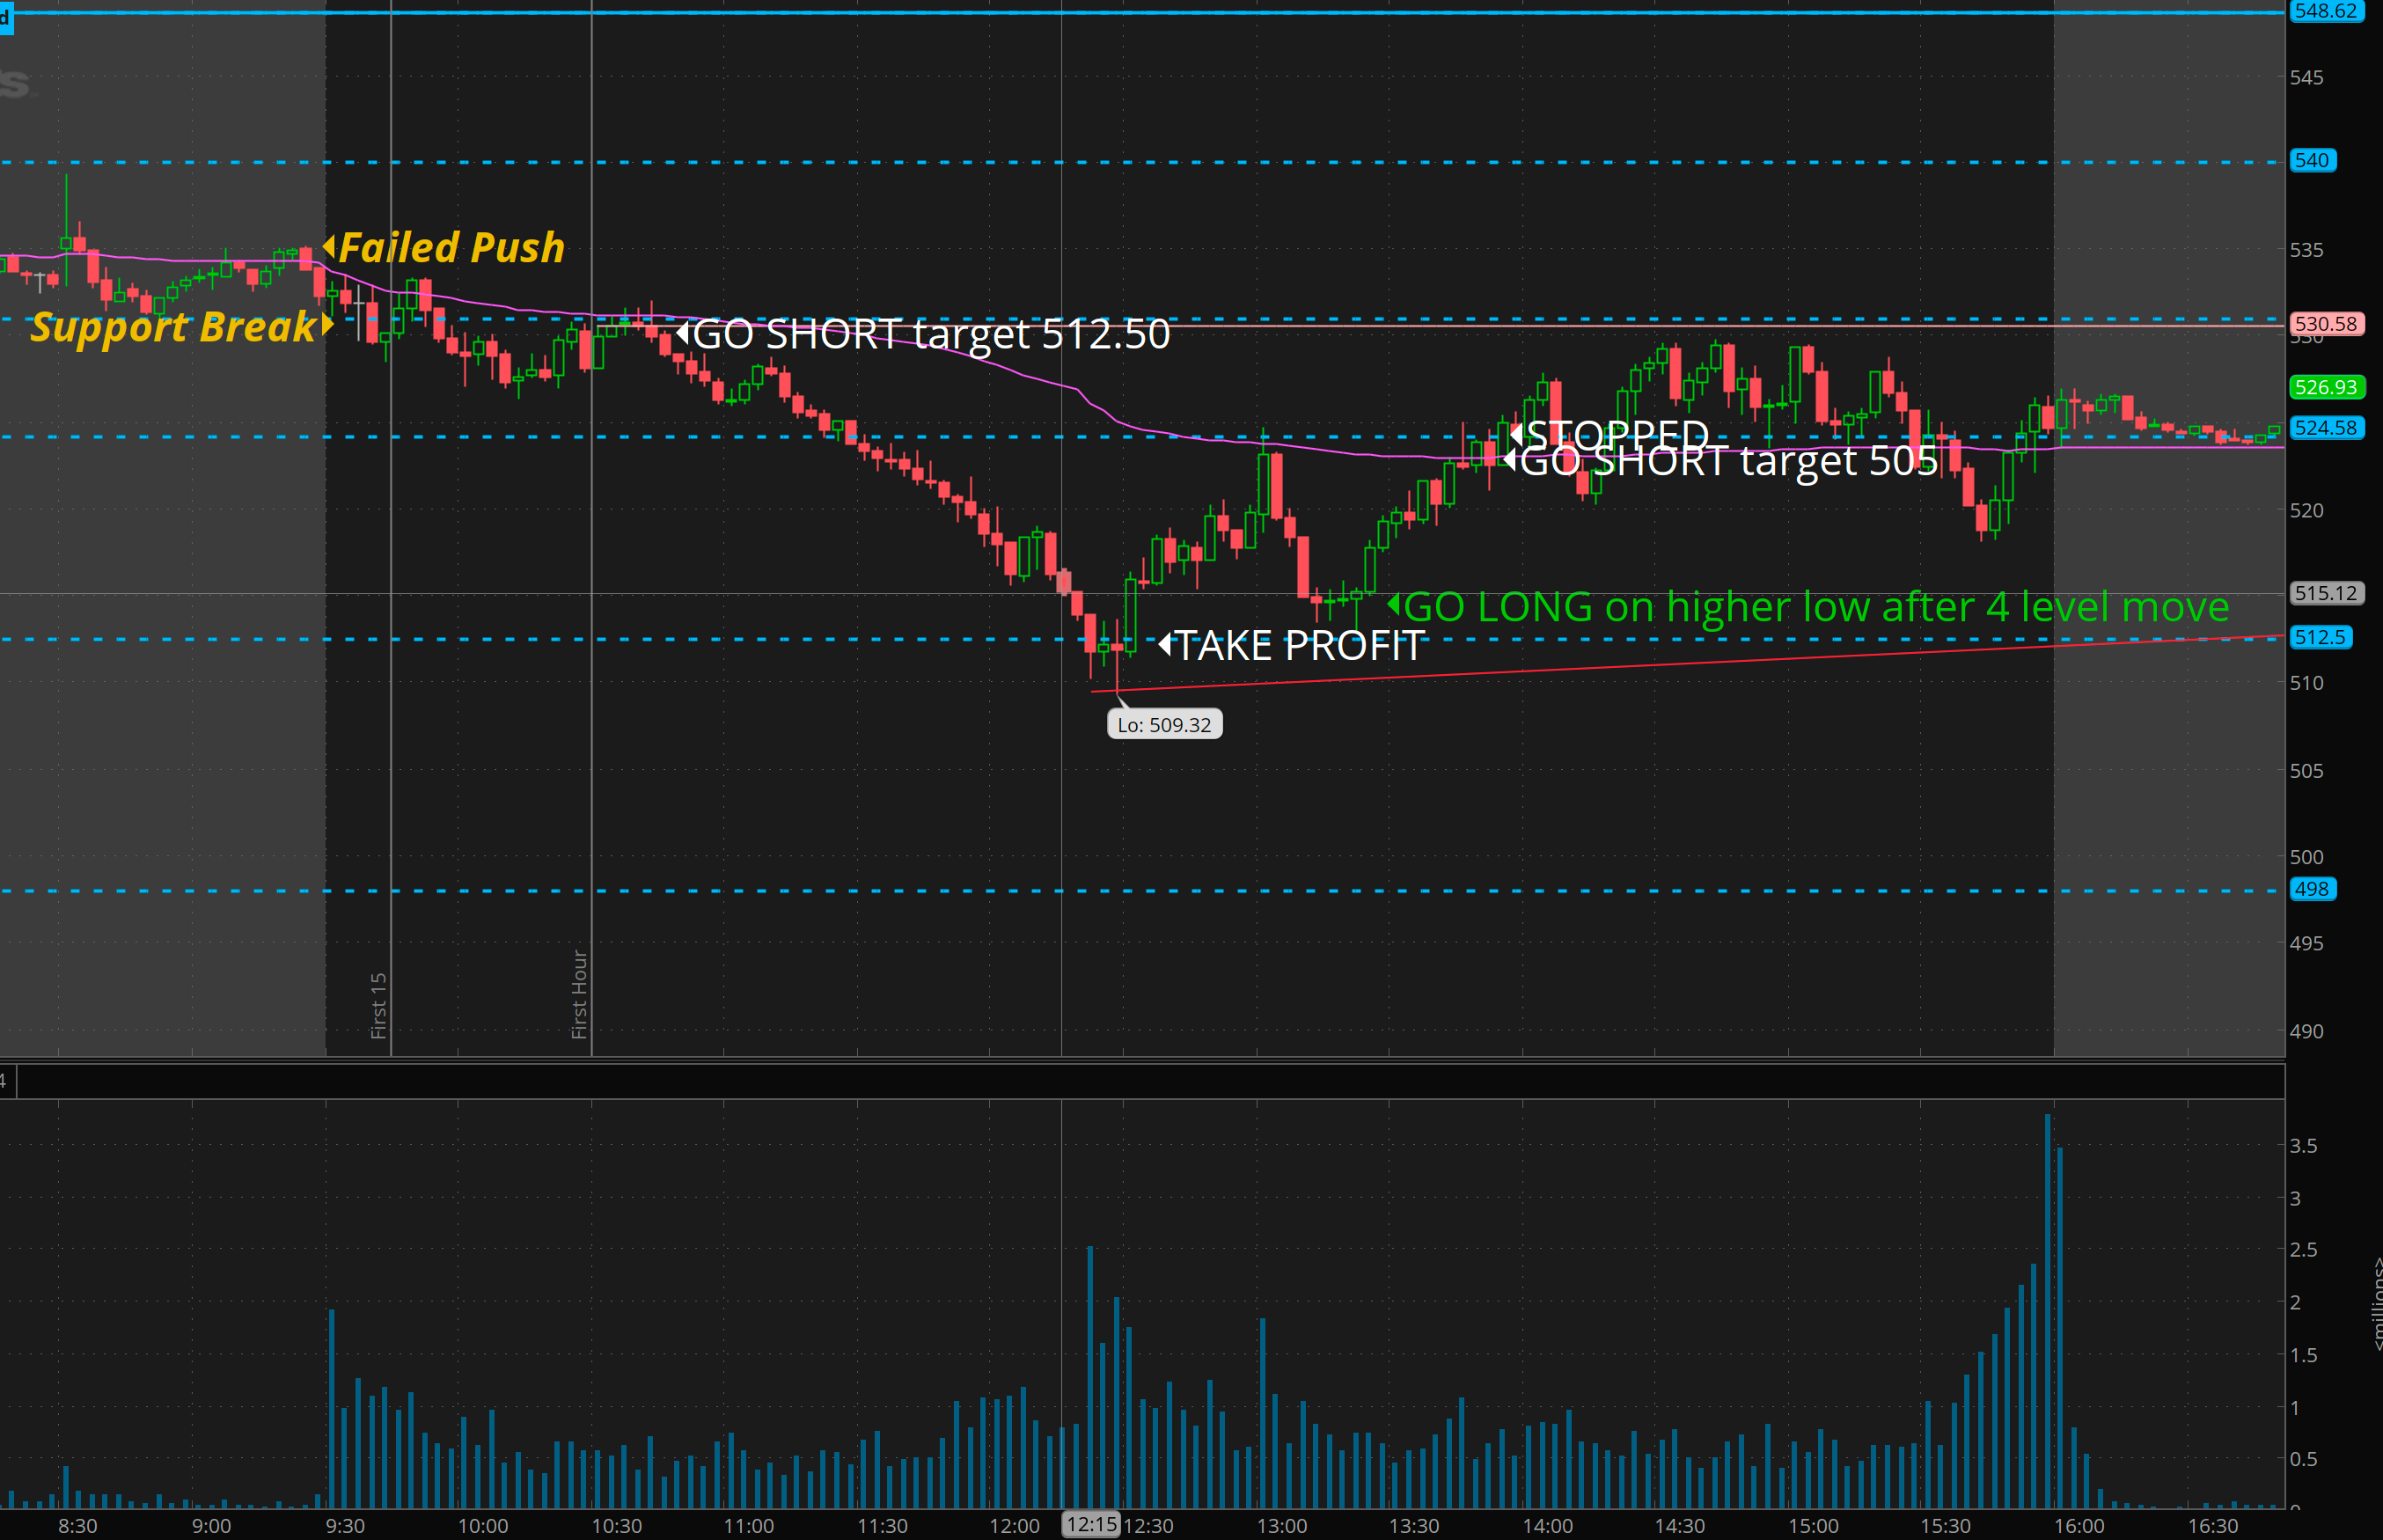The image size is (2383, 1540).
Task: Click the TAKE PROFIT arrow marker
Action: click(x=1164, y=644)
